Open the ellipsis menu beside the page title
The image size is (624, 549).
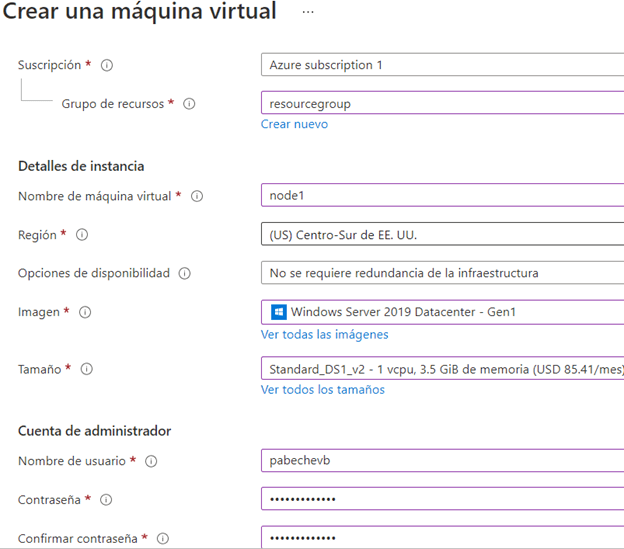point(308,12)
